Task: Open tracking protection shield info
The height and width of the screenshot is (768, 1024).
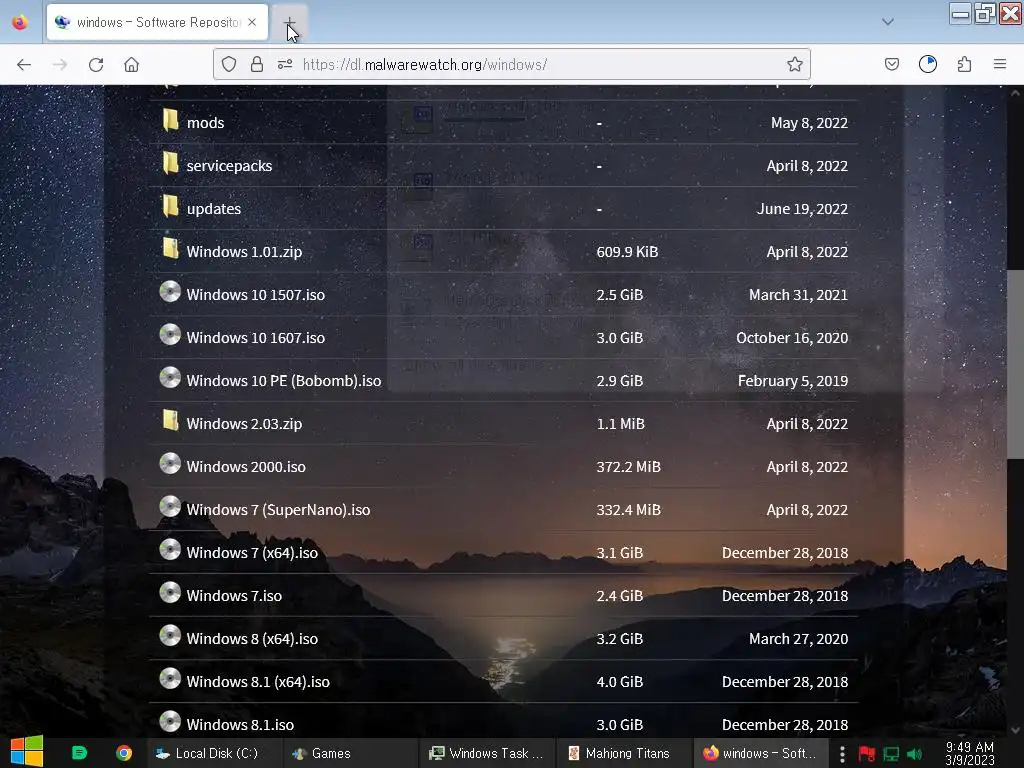Action: [229, 64]
